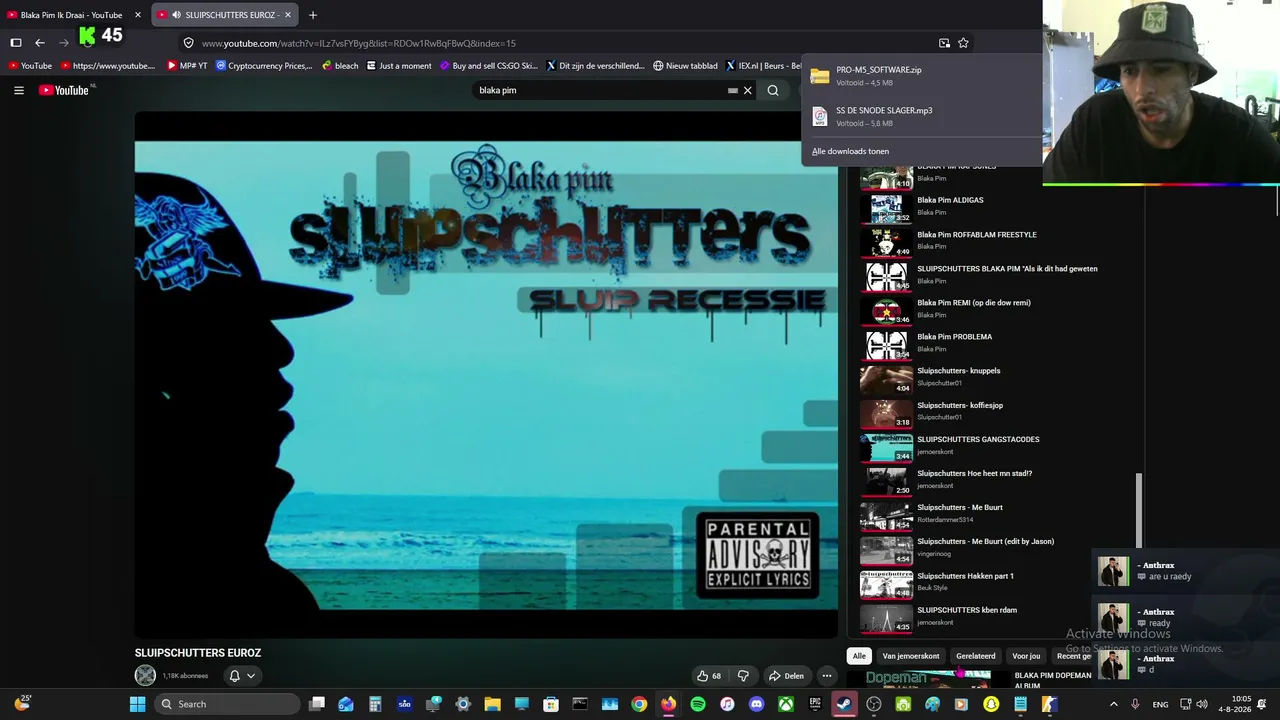
Task: Close the SLUIPSCHUTTERS EUROZ tab
Action: [x=288, y=15]
